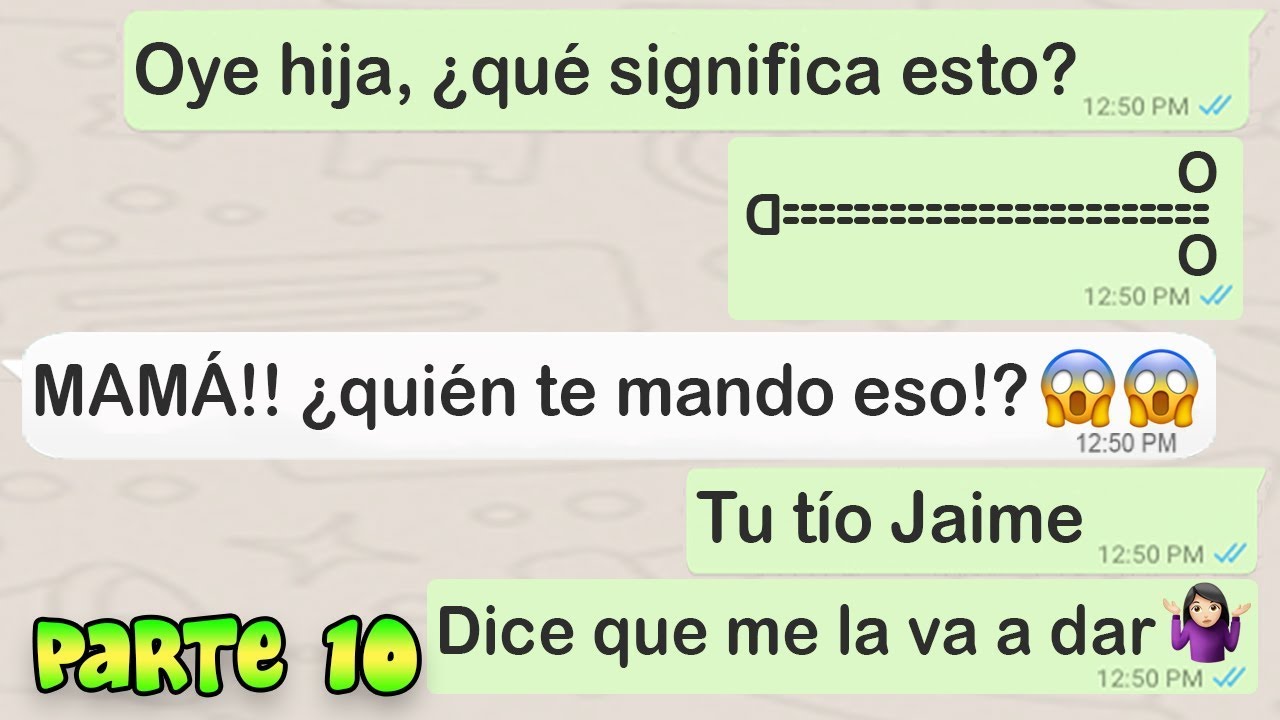Select the 'Oye hija, ¿qué significa esto?' message
1280x720 pixels.
coord(687,70)
